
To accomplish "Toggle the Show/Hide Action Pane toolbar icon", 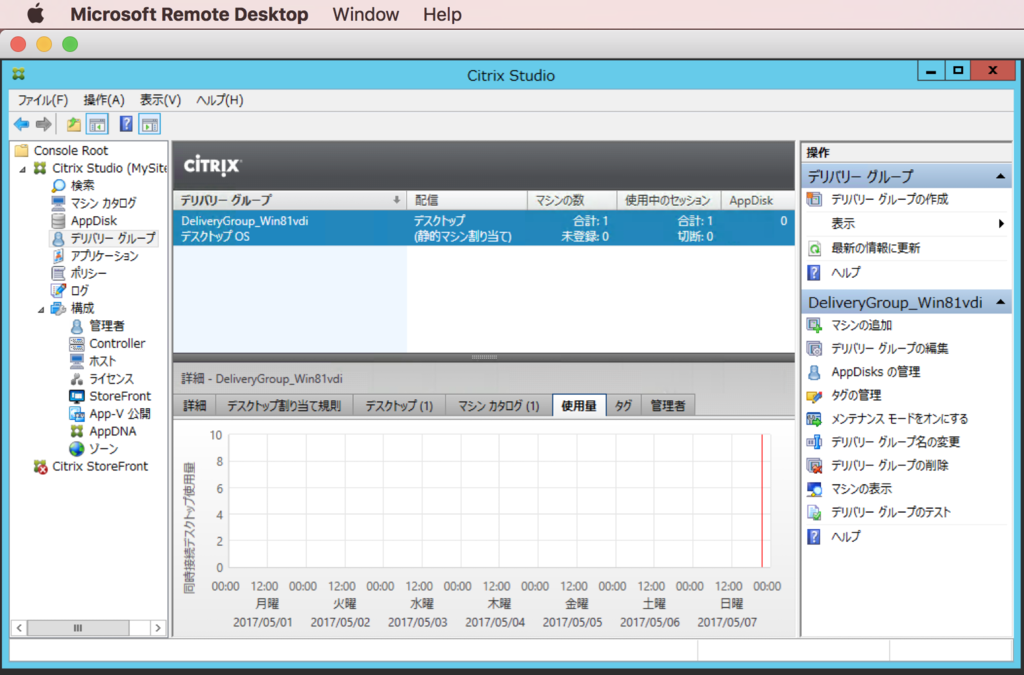I will 150,124.
